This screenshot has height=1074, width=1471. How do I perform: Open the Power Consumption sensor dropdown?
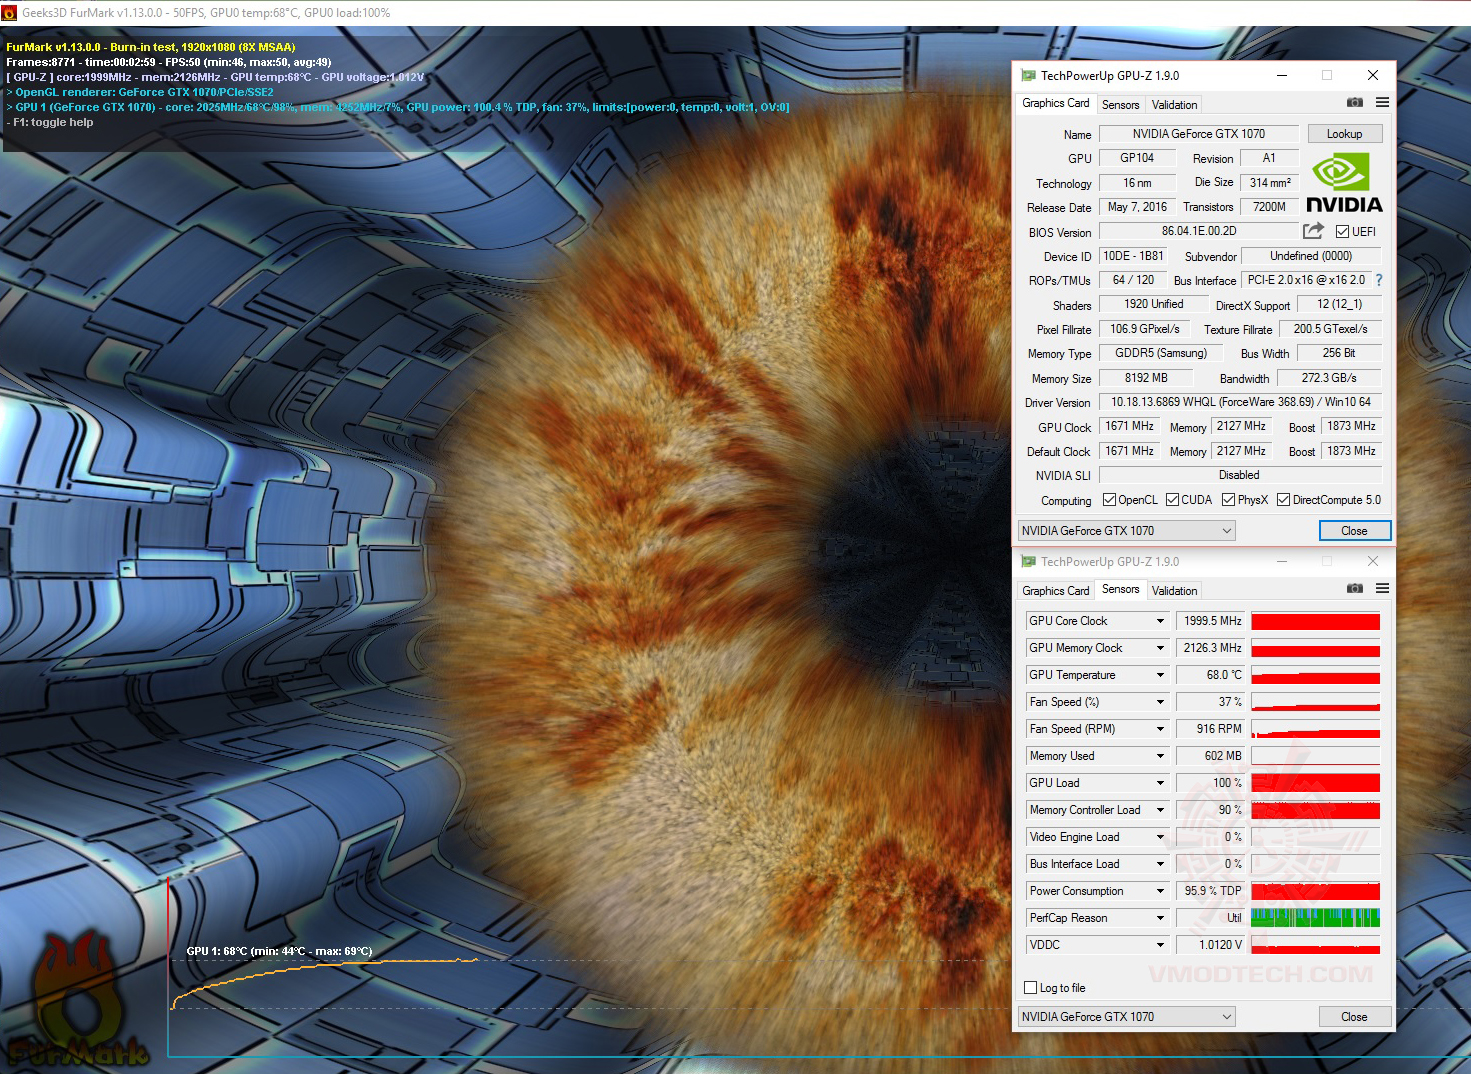(1160, 891)
